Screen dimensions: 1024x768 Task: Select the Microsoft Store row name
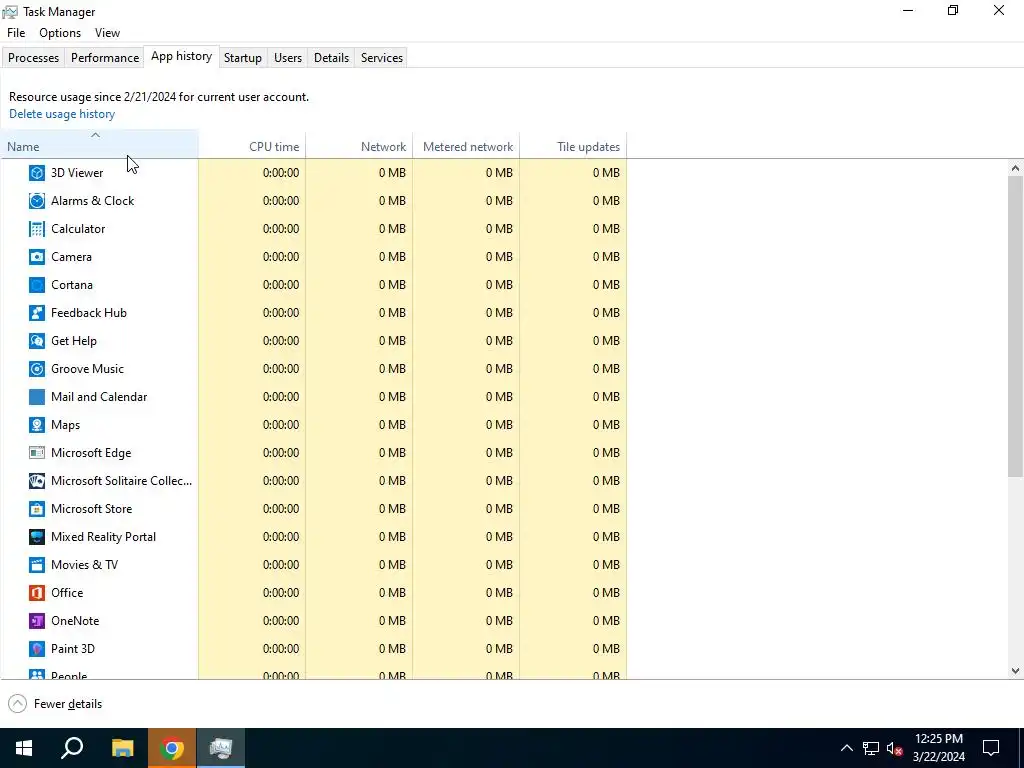click(91, 509)
